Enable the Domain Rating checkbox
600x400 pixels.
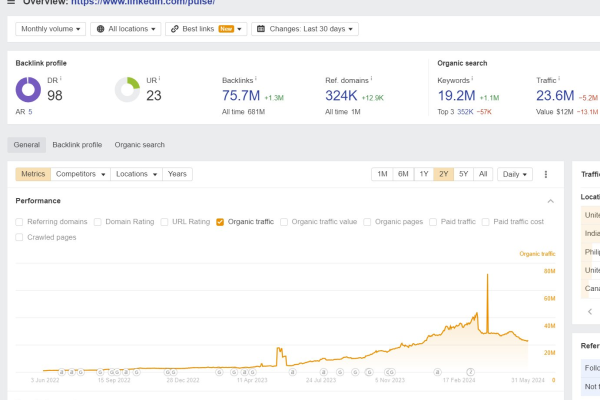tap(98, 222)
